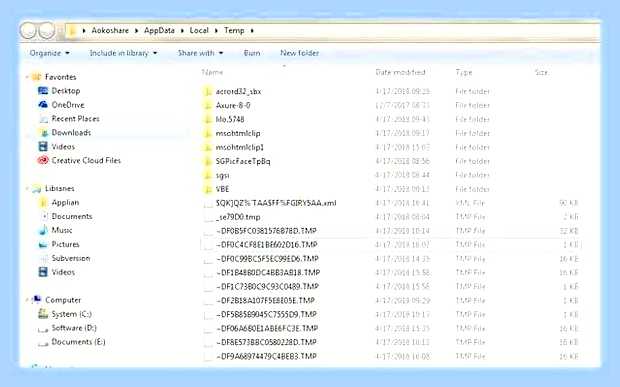This screenshot has height=387, width=620.
Task: Collapse the Libraries tree group
Action: click(27, 189)
